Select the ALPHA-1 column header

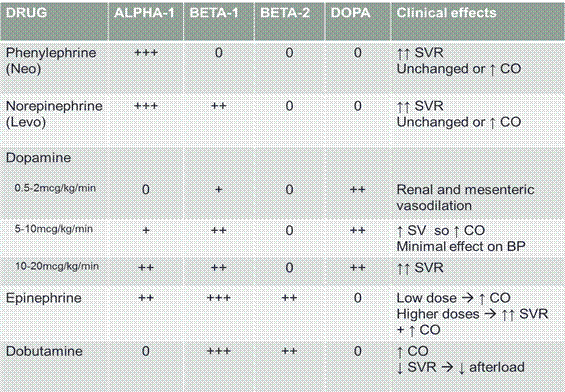point(144,13)
